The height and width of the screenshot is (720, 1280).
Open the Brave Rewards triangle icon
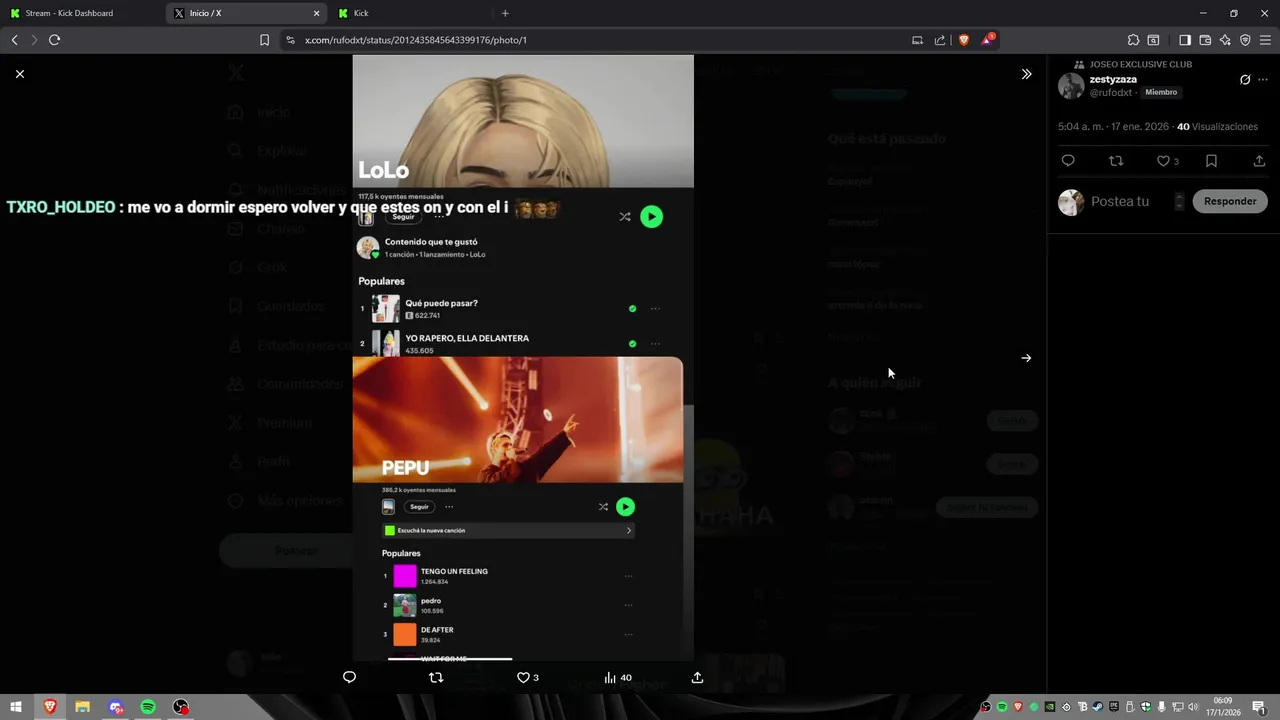[x=988, y=40]
